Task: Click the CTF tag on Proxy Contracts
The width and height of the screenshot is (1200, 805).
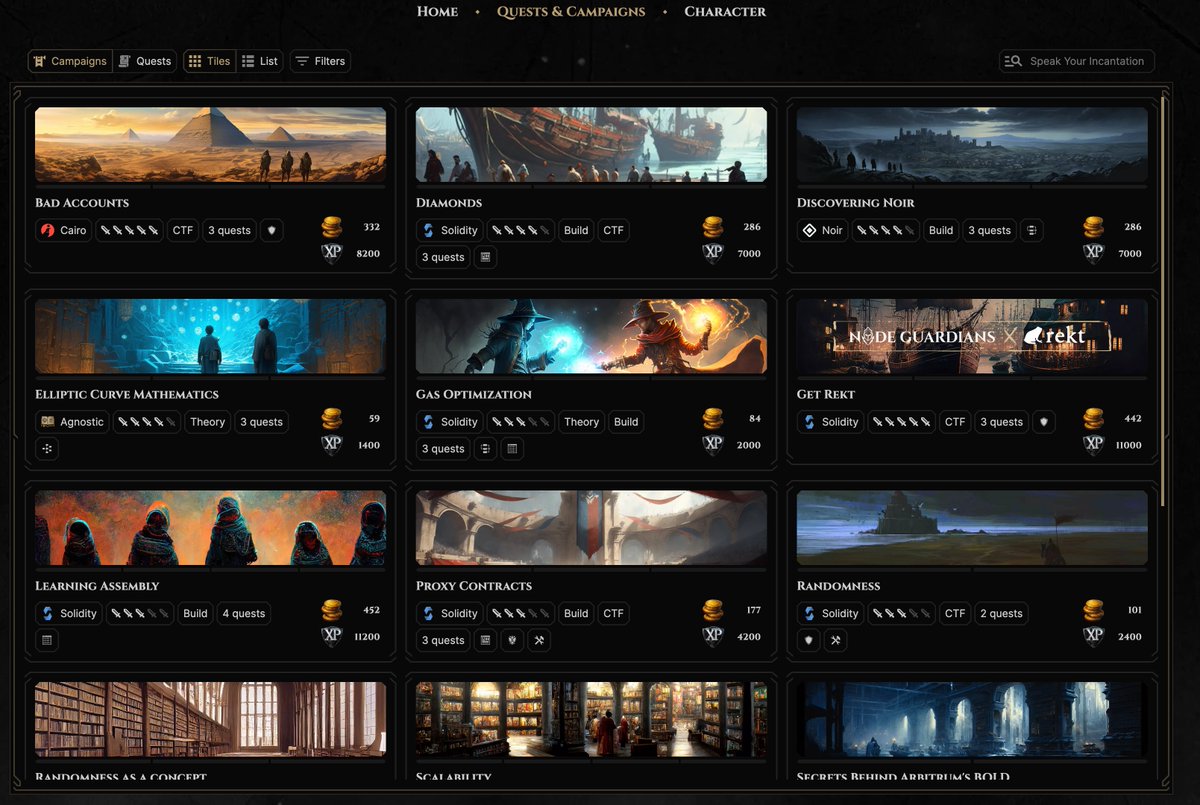Action: point(614,613)
